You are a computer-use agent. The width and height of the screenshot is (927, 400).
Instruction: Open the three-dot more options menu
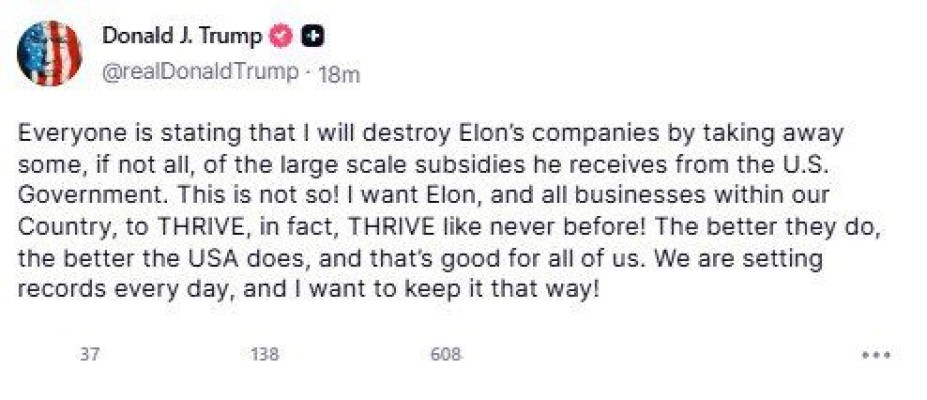point(876,355)
